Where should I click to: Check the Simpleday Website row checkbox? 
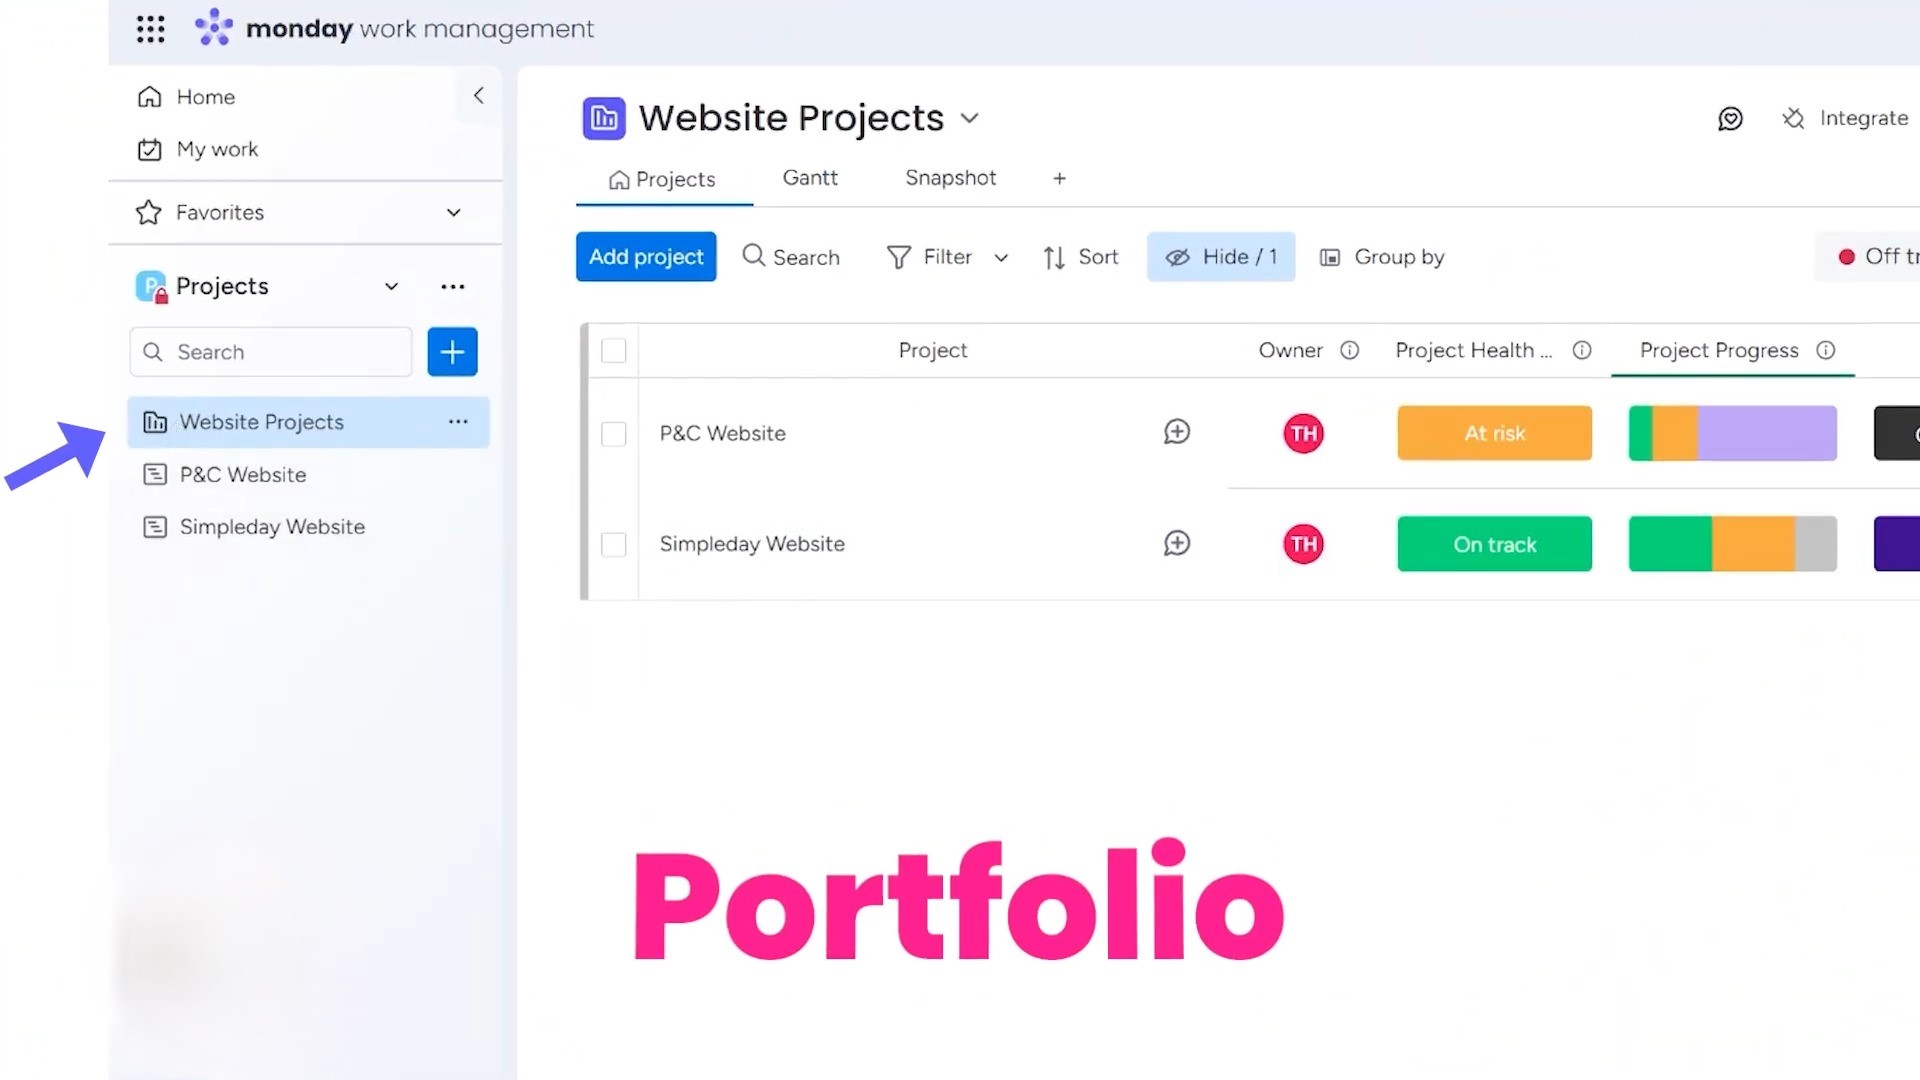(x=612, y=543)
